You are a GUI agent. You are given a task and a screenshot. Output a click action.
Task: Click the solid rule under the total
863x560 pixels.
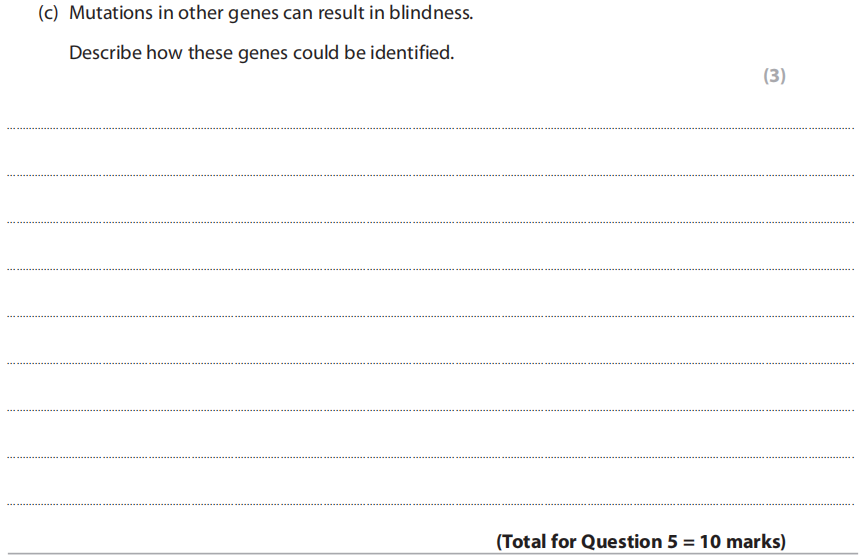point(430,554)
